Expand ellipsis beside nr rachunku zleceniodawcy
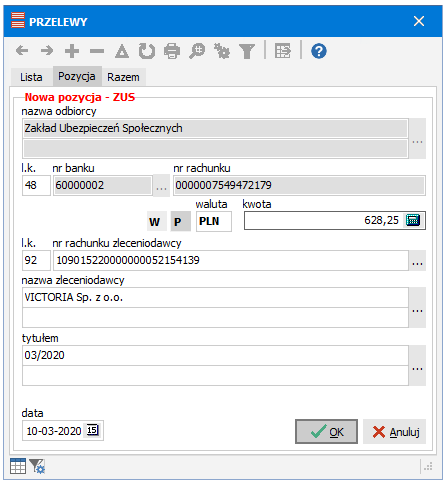The width and height of the screenshot is (446, 484). (417, 260)
